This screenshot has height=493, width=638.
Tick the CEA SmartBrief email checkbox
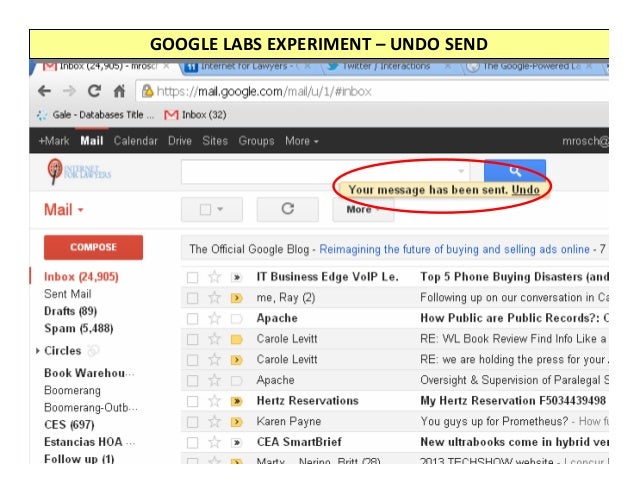click(x=192, y=443)
